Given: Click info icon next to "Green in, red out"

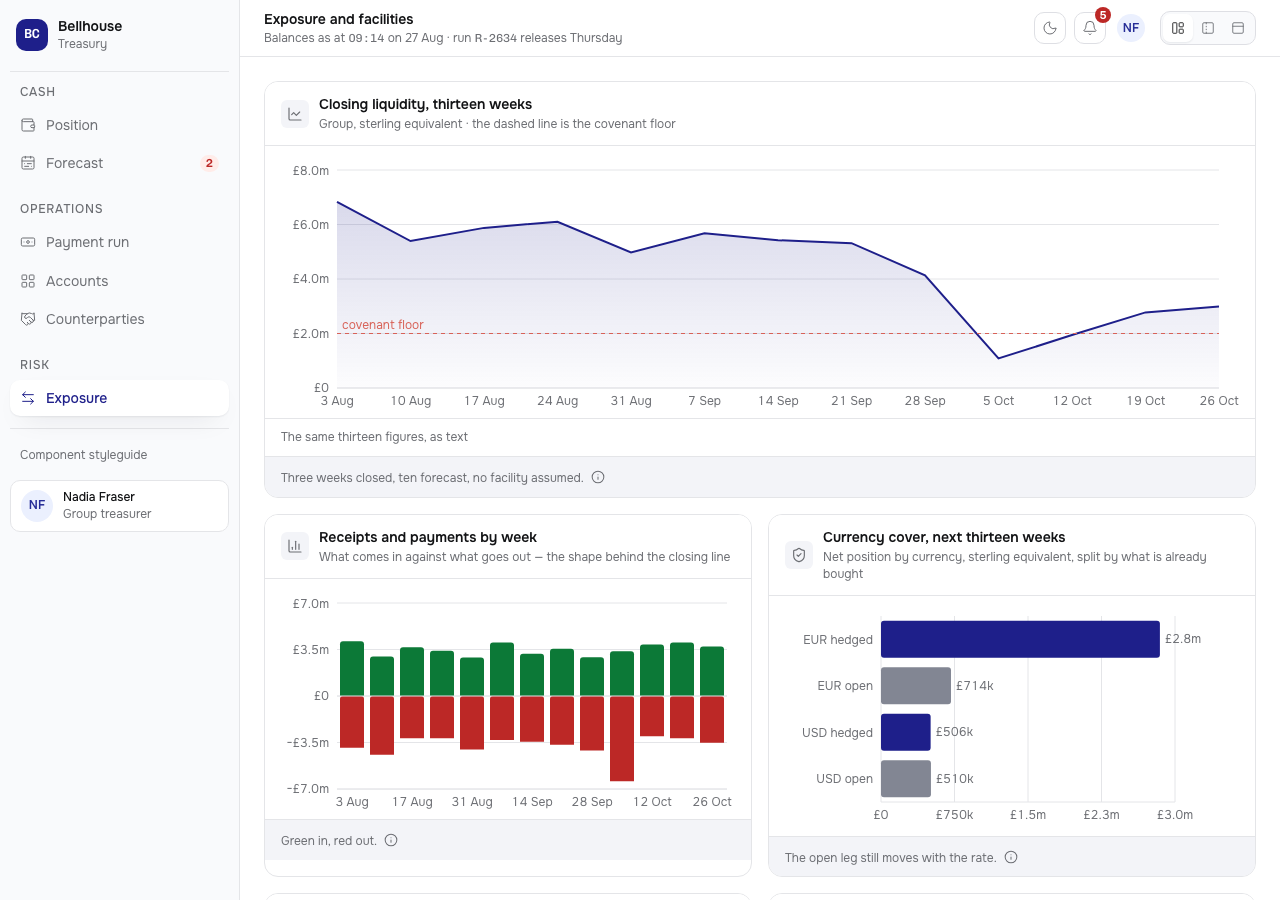Looking at the screenshot, I should pos(391,840).
